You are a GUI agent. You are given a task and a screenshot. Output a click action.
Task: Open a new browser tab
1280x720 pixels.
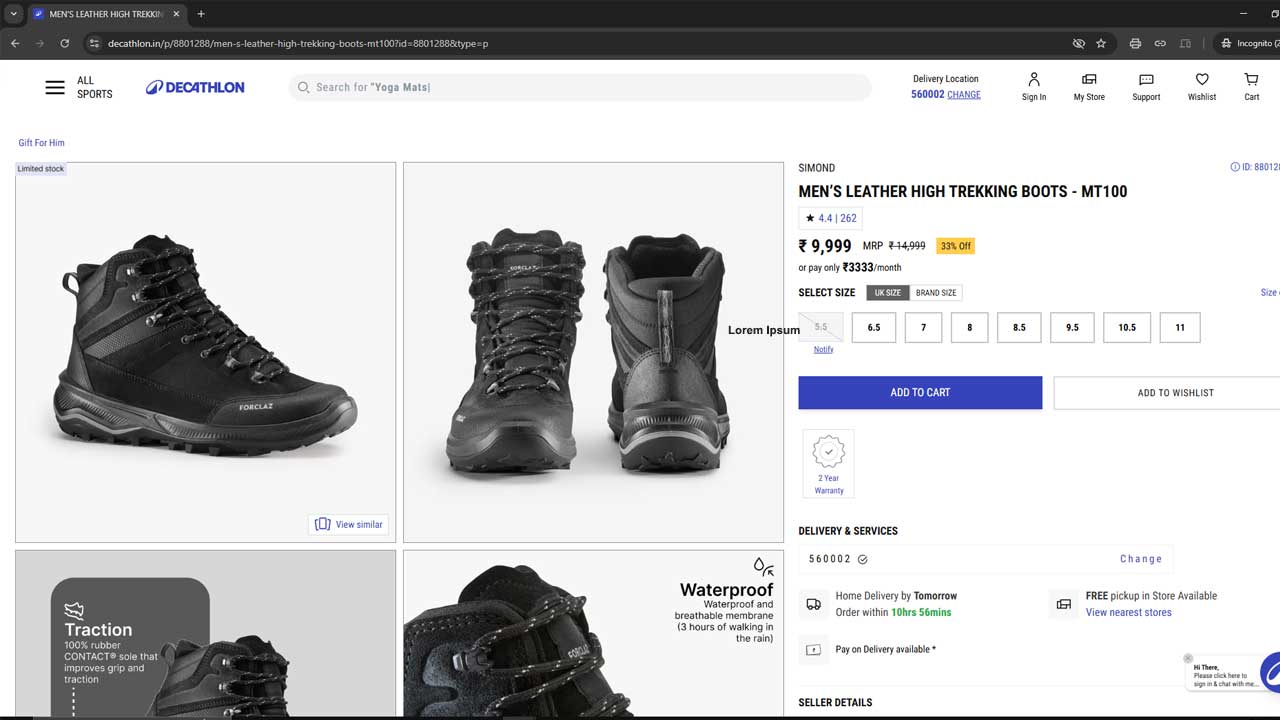click(x=201, y=14)
